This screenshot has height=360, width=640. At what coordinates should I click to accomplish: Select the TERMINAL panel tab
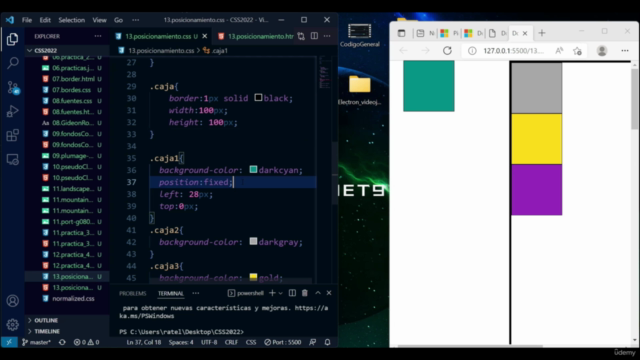pyautogui.click(x=171, y=293)
